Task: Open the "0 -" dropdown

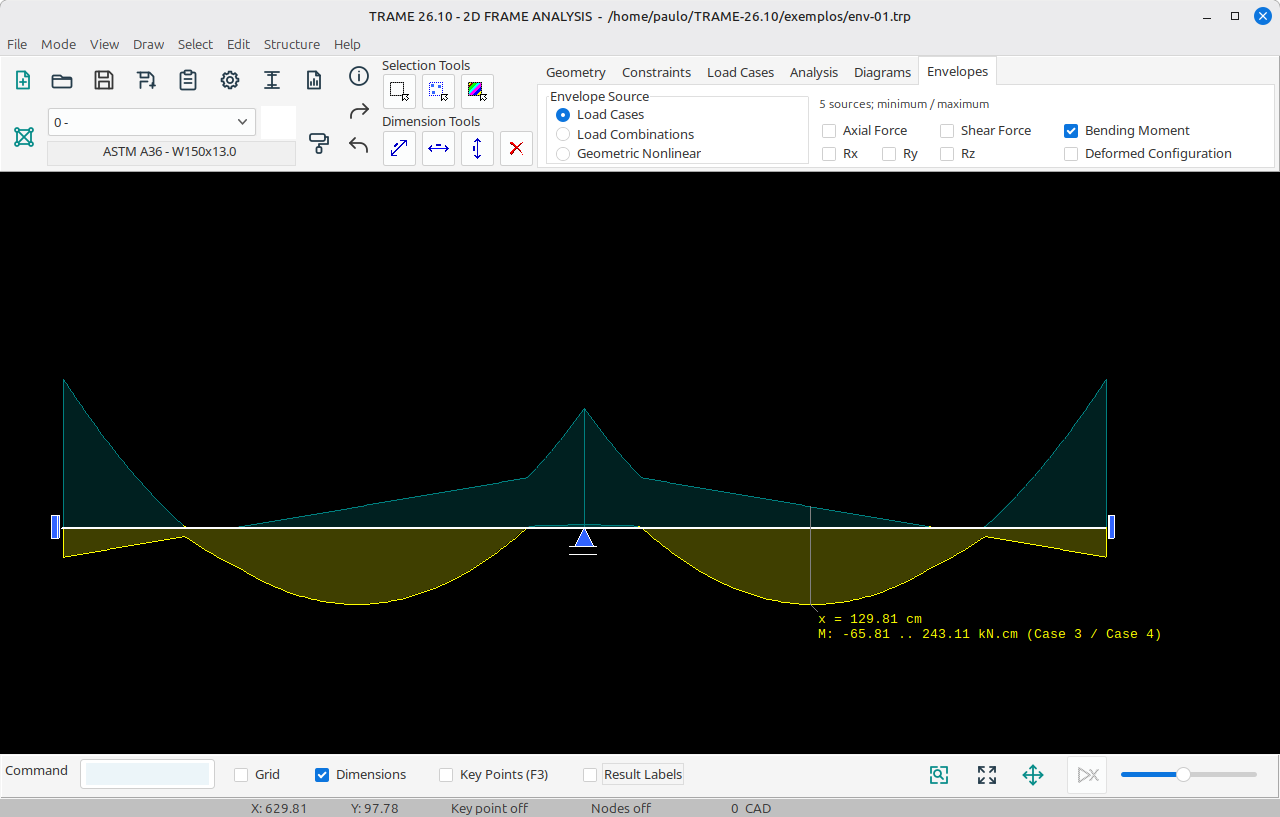Action: point(152,122)
